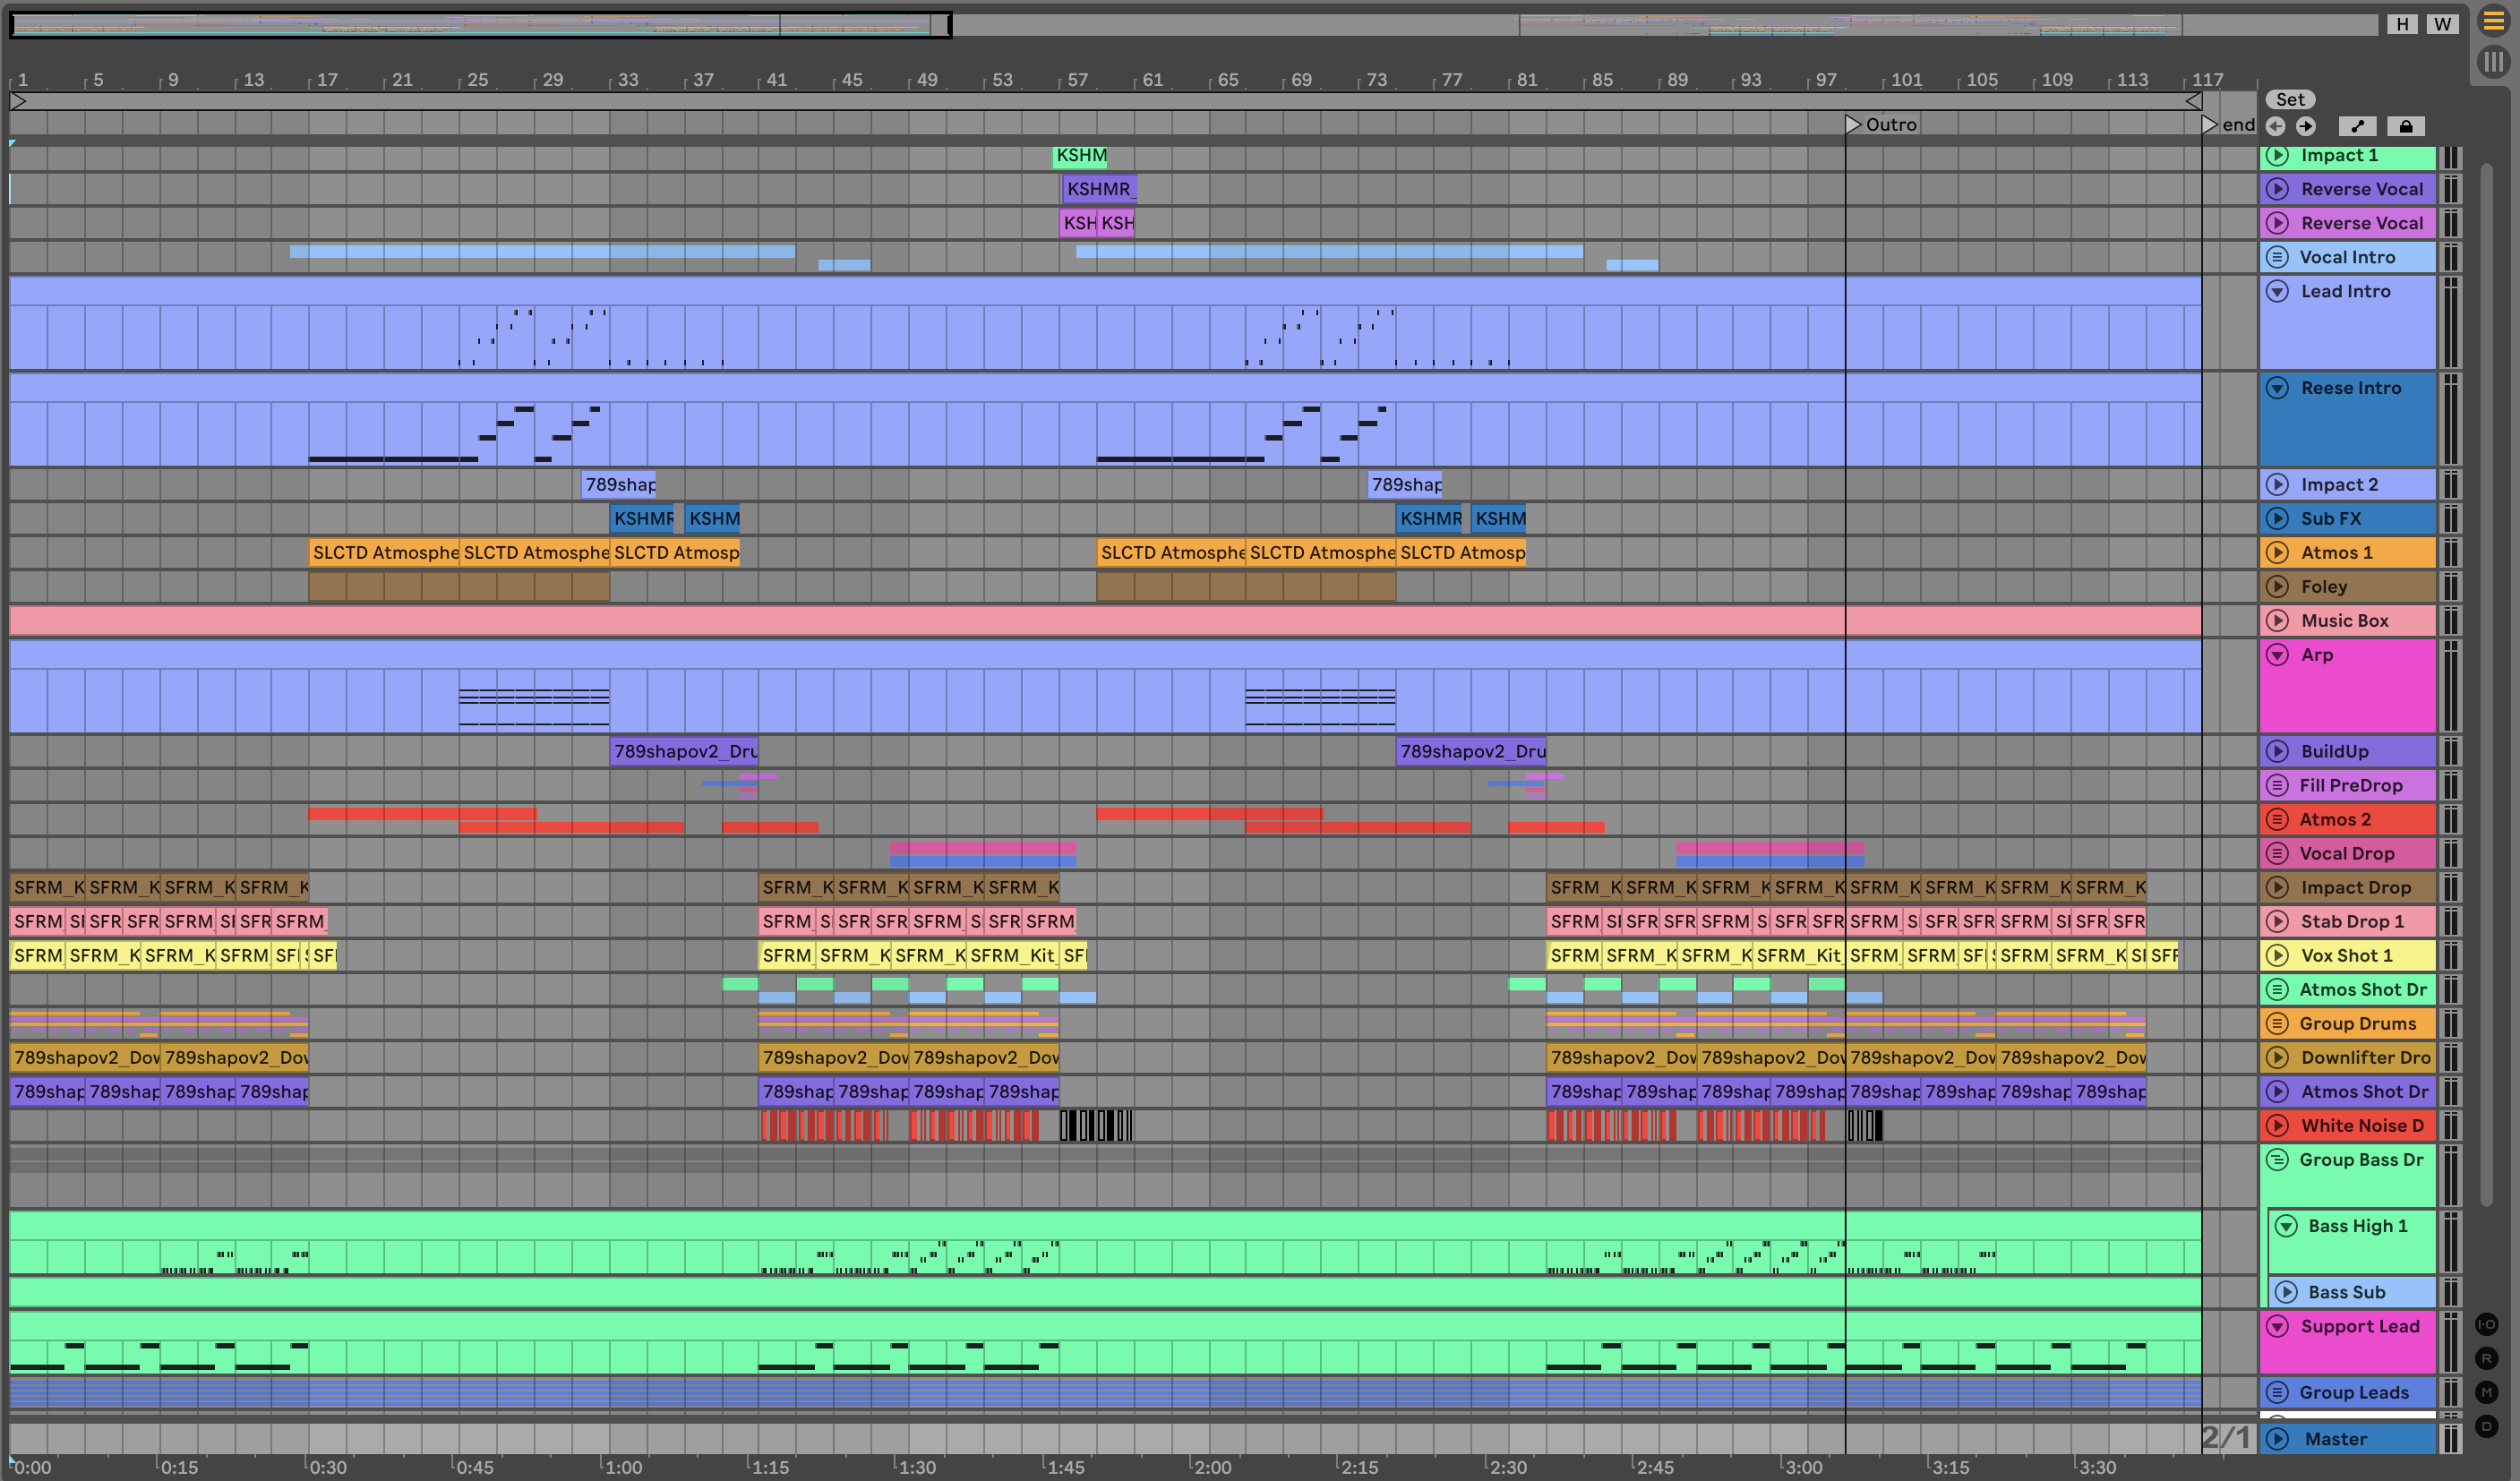
Task: Collapse the Lead Intro track
Action: coord(2277,291)
